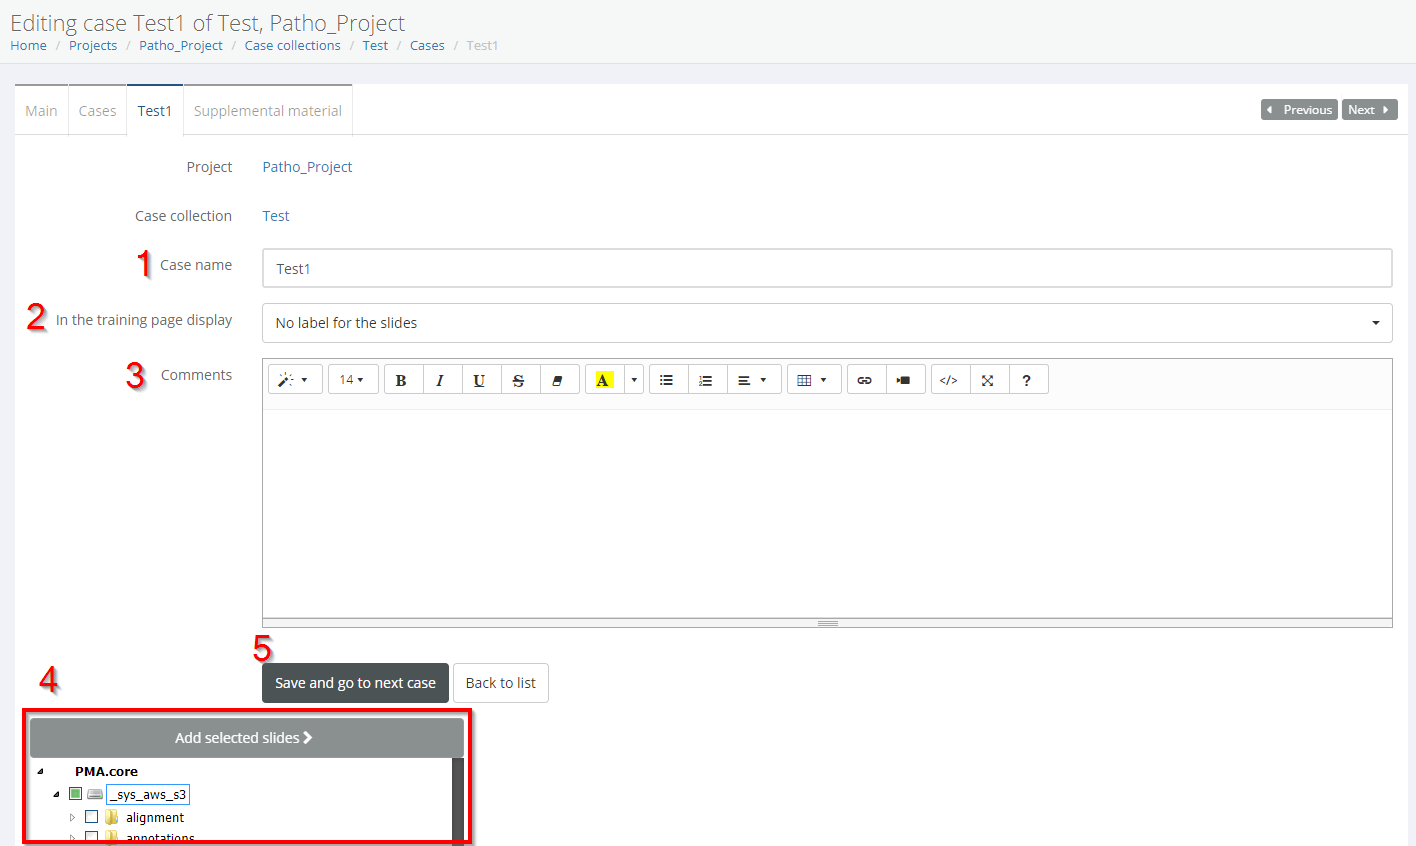Open the Cases tab
The image size is (1416, 846).
(97, 111)
